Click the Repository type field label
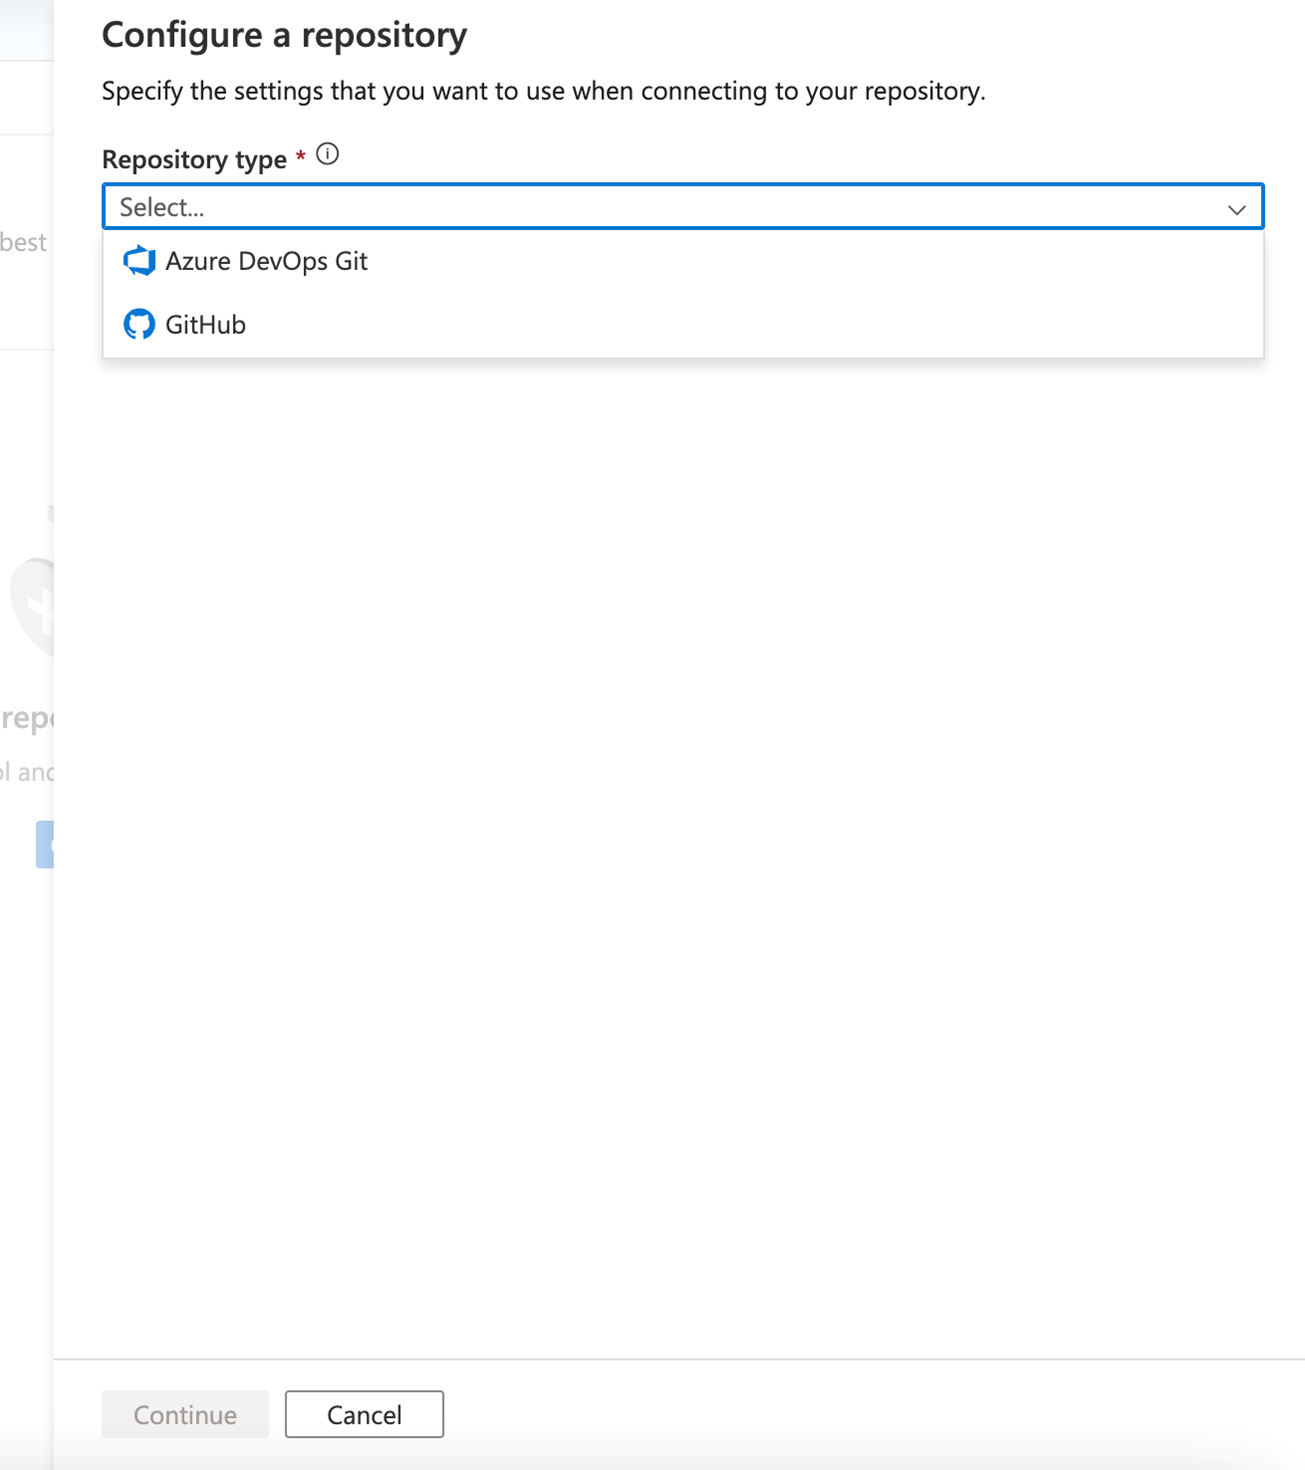Viewport: 1305px width, 1470px height. (195, 159)
